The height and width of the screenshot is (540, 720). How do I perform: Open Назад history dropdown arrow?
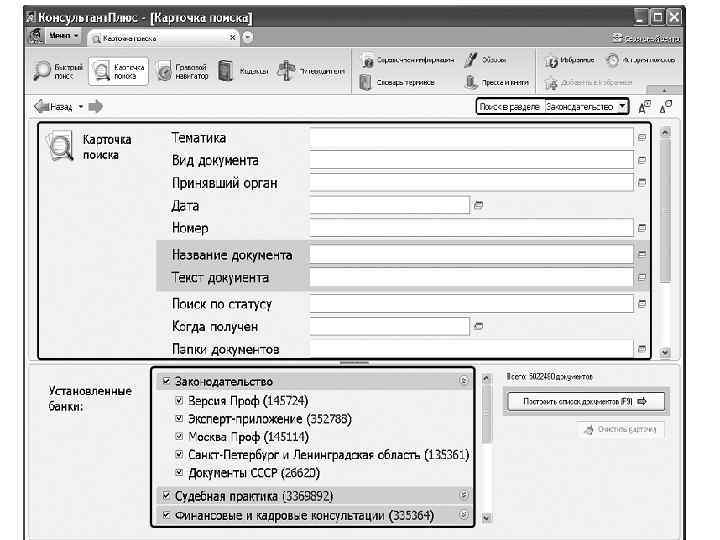(80, 107)
